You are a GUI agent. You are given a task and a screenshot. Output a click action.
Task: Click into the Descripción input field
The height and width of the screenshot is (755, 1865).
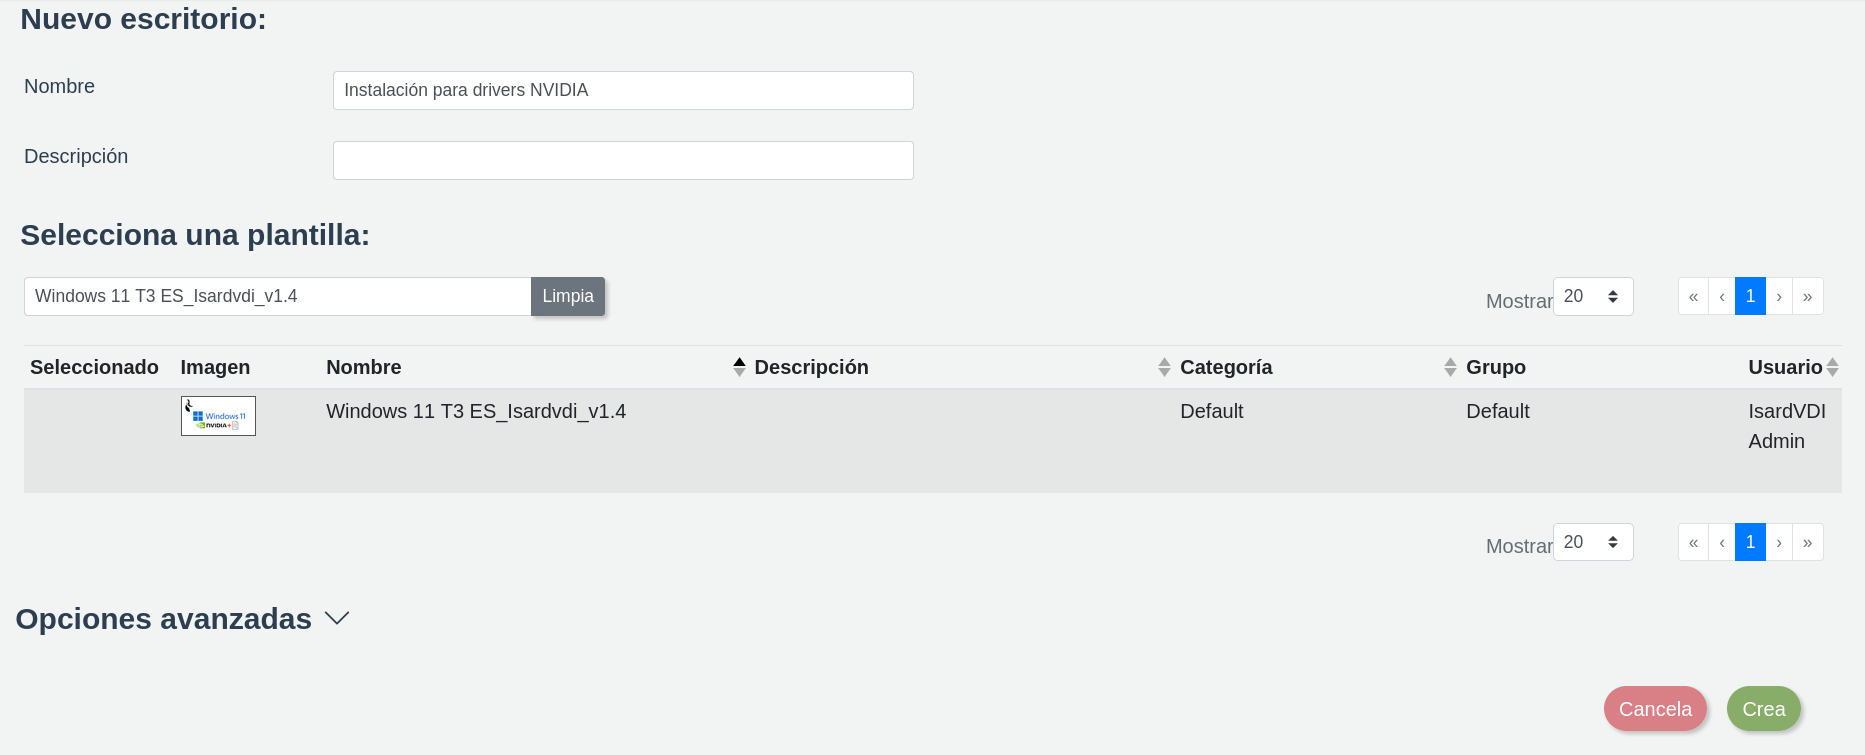pyautogui.click(x=623, y=161)
